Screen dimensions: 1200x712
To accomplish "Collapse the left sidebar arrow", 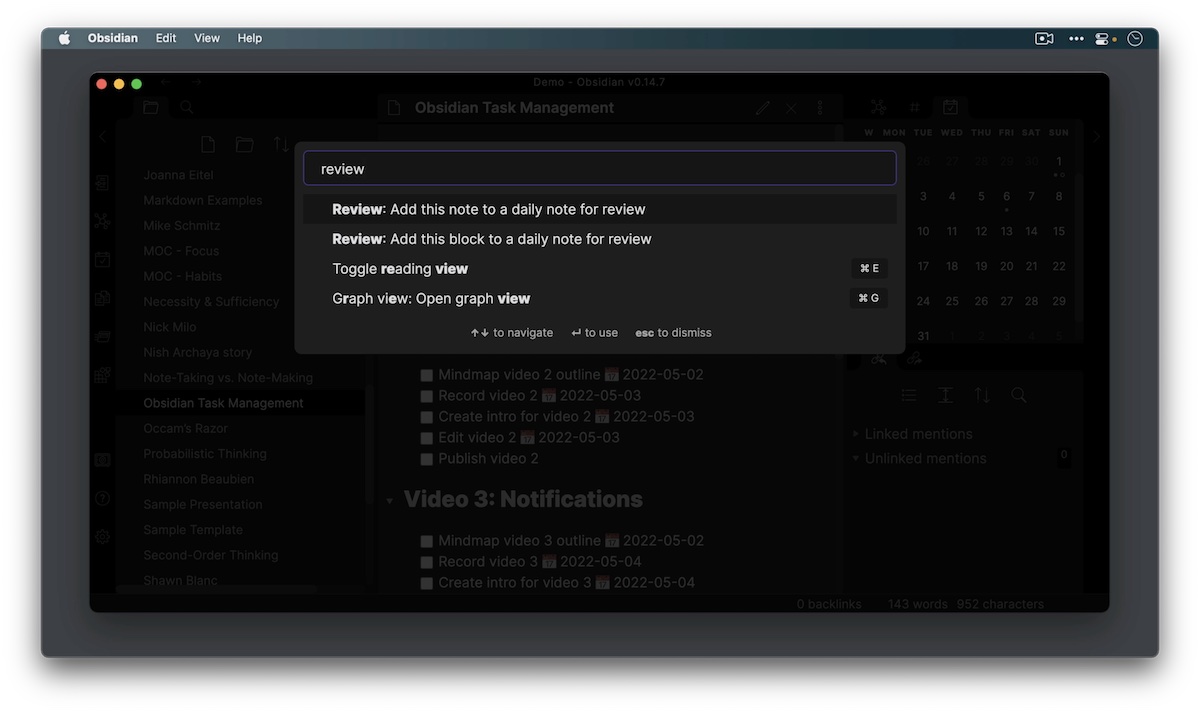I will (102, 137).
